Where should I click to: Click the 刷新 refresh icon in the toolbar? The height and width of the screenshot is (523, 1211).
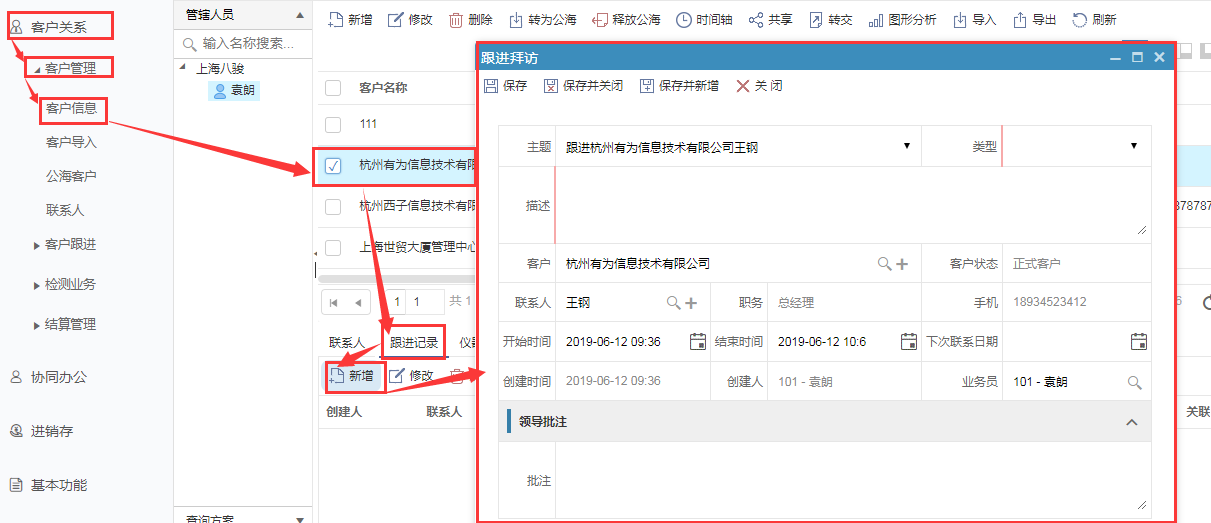pos(1080,20)
